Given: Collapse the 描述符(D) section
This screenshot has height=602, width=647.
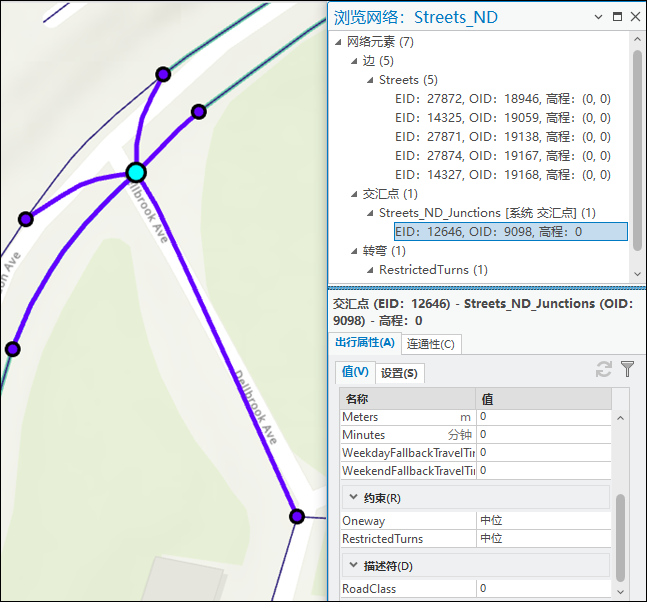Looking at the screenshot, I should [353, 566].
